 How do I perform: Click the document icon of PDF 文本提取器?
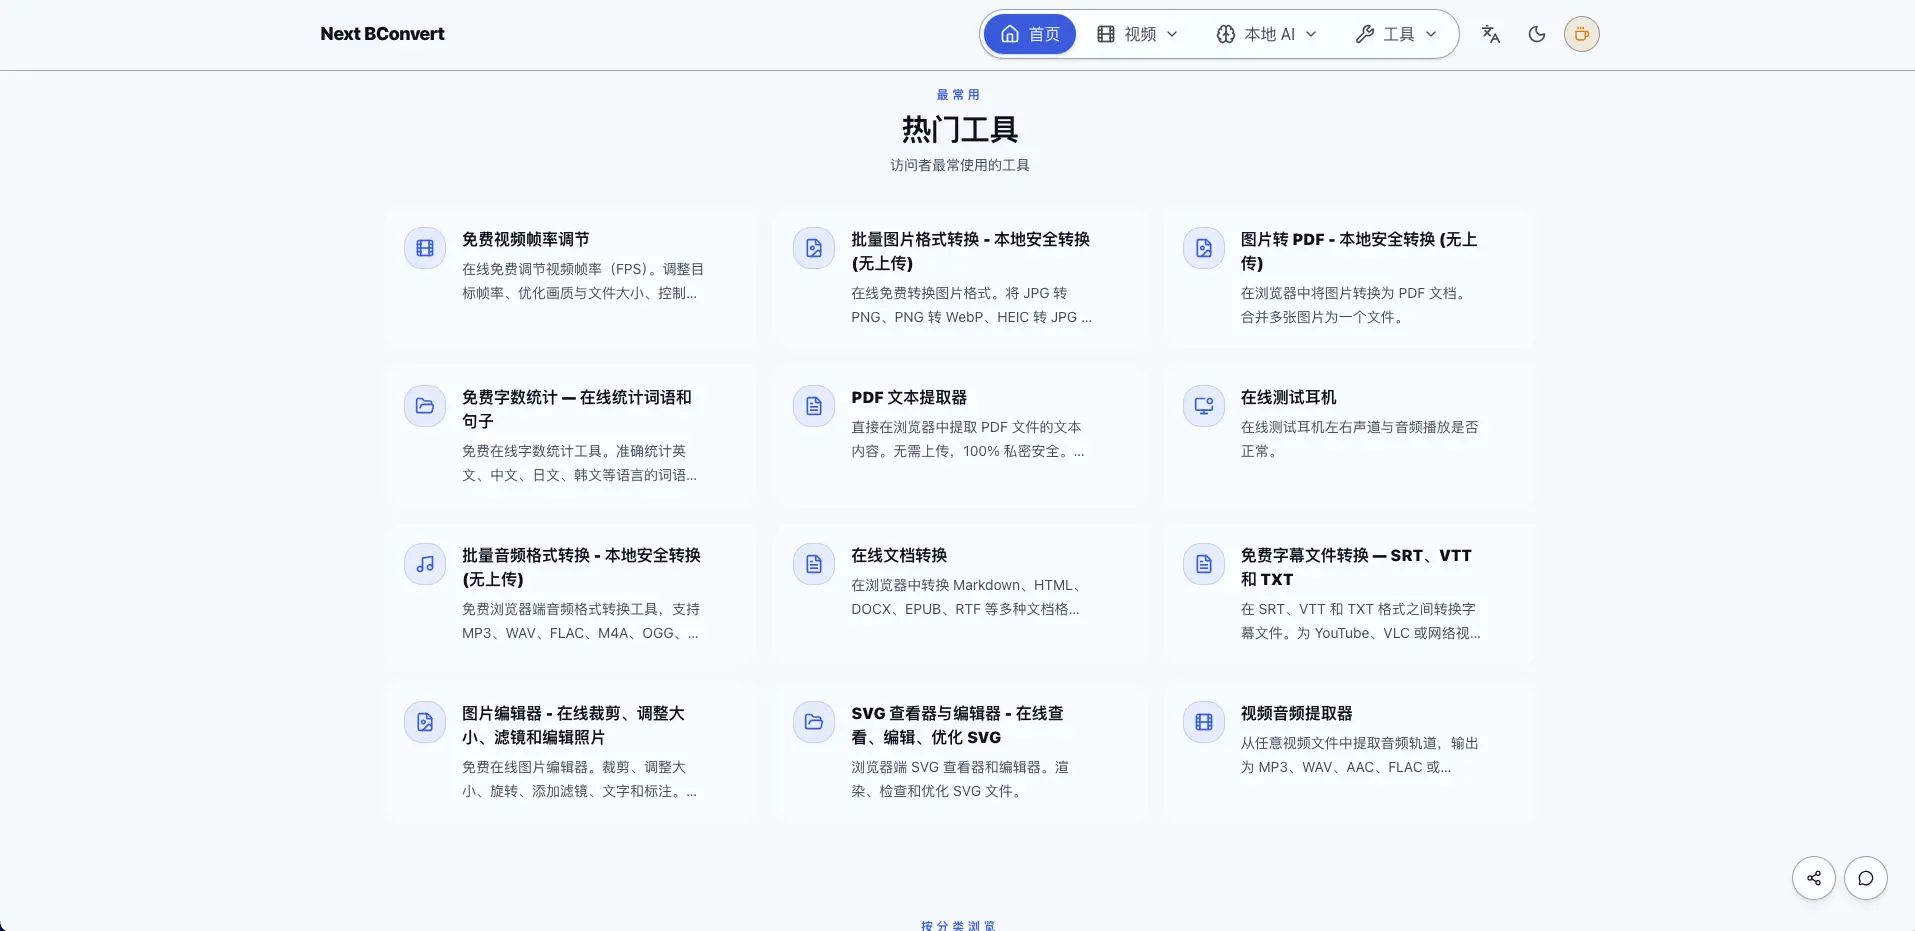point(814,406)
